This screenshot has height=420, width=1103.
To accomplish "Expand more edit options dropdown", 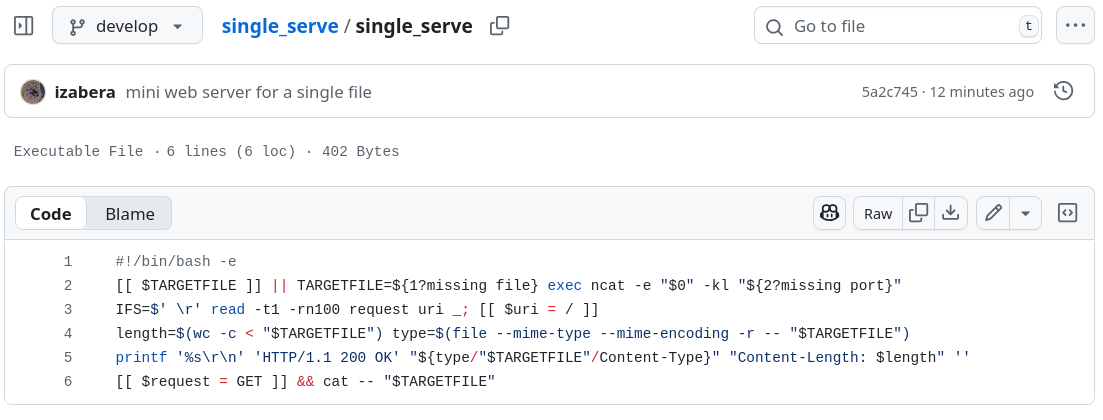I will [1025, 213].
